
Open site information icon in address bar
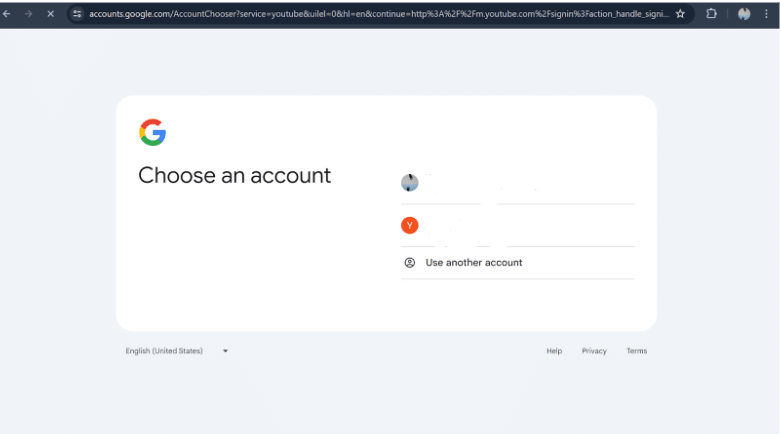77,14
